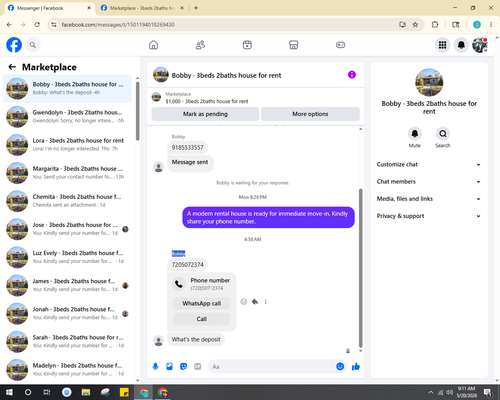This screenshot has height=400, width=500.
Task: Reload the page in the browser
Action: click(37, 25)
